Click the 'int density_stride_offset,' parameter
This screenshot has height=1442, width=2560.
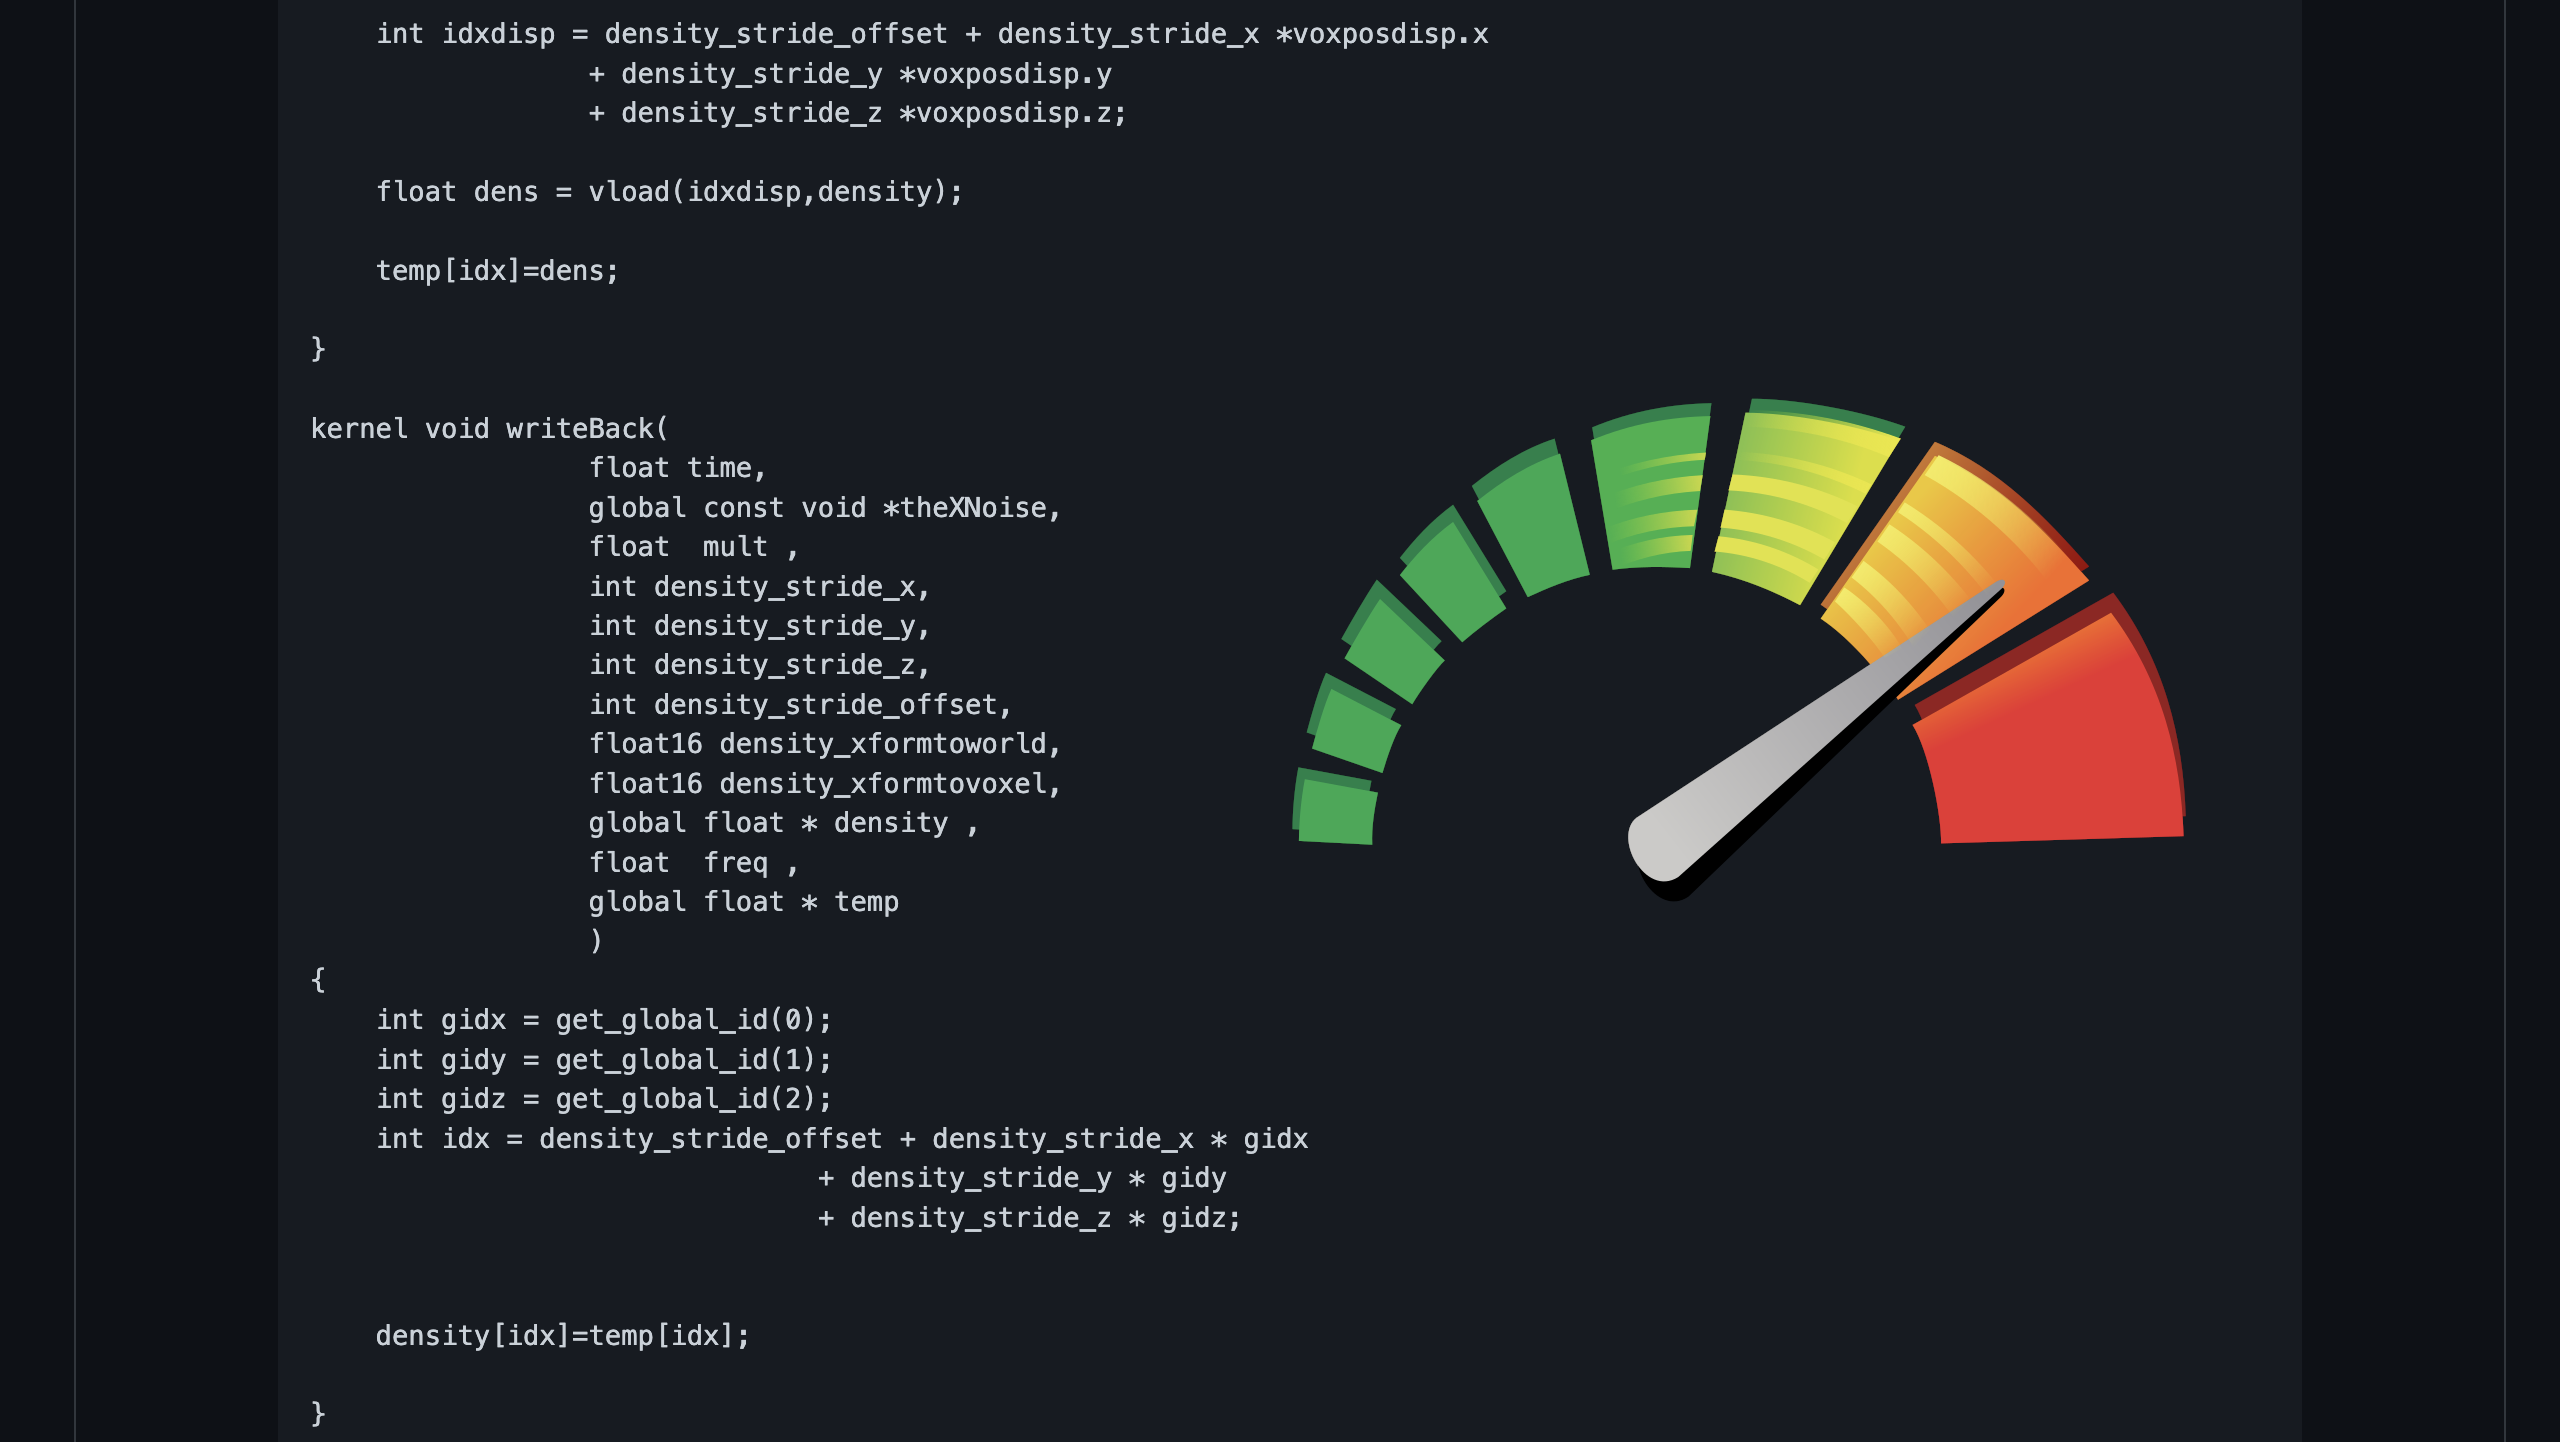800,705
